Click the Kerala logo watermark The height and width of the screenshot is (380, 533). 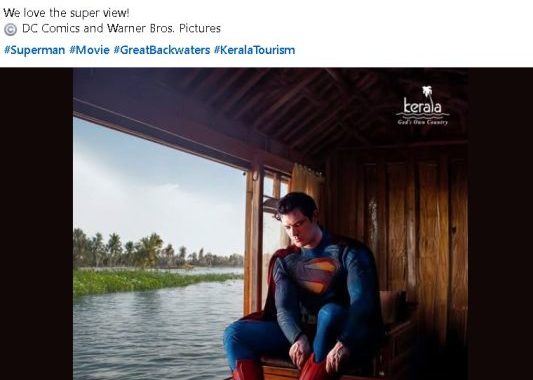tap(423, 106)
